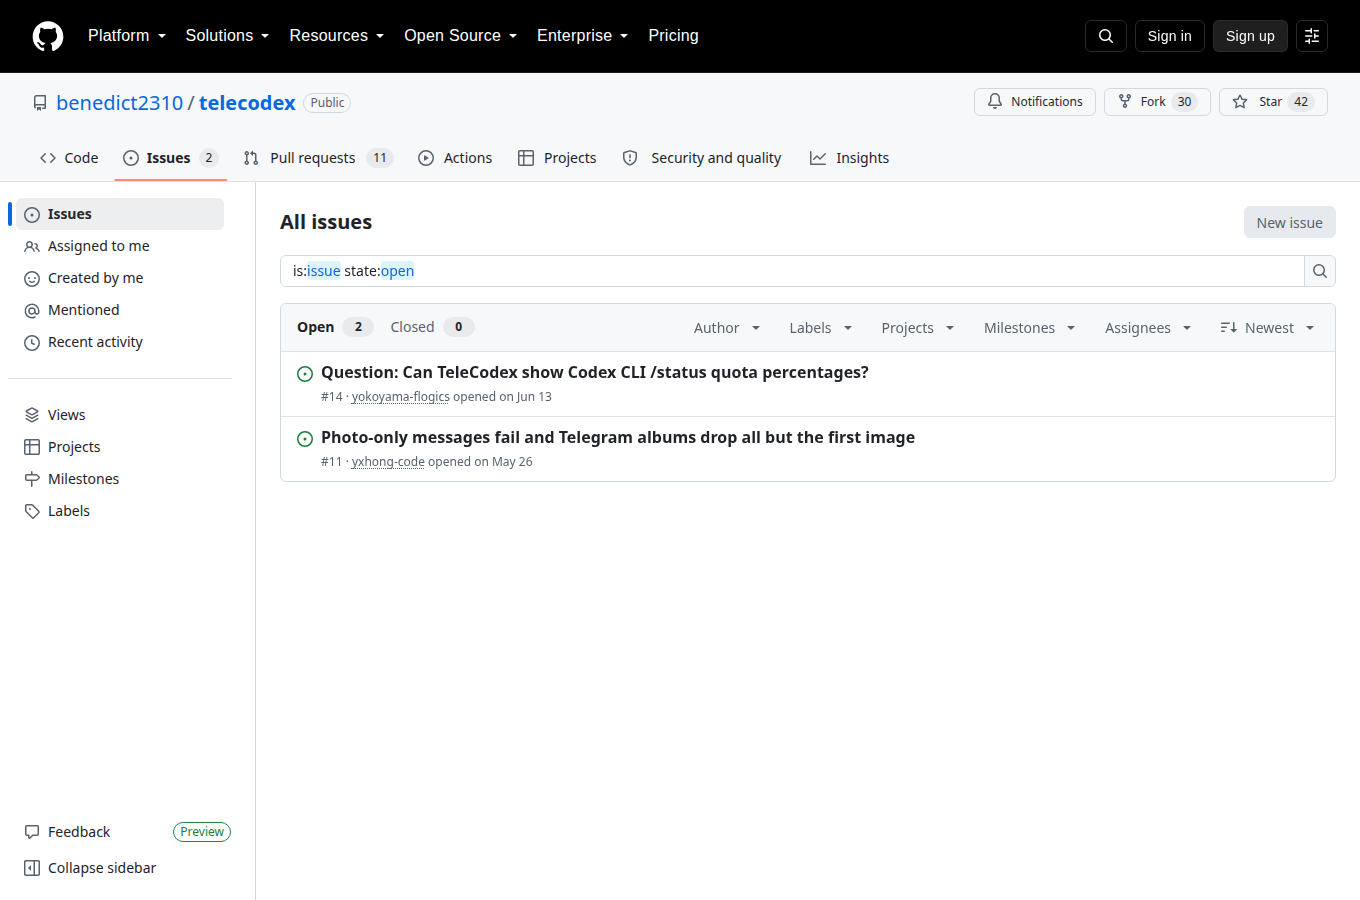
Task: Click open-issue icon for issue #14
Action: 305,374
